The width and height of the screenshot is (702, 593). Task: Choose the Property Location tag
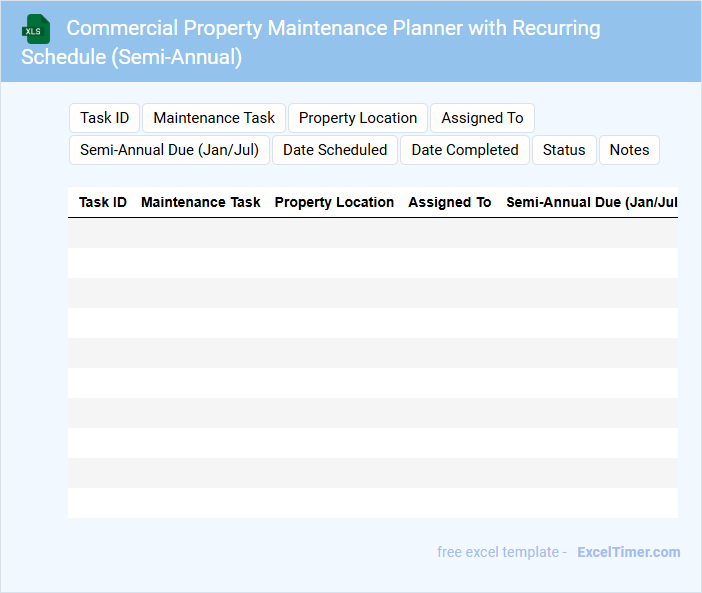358,118
